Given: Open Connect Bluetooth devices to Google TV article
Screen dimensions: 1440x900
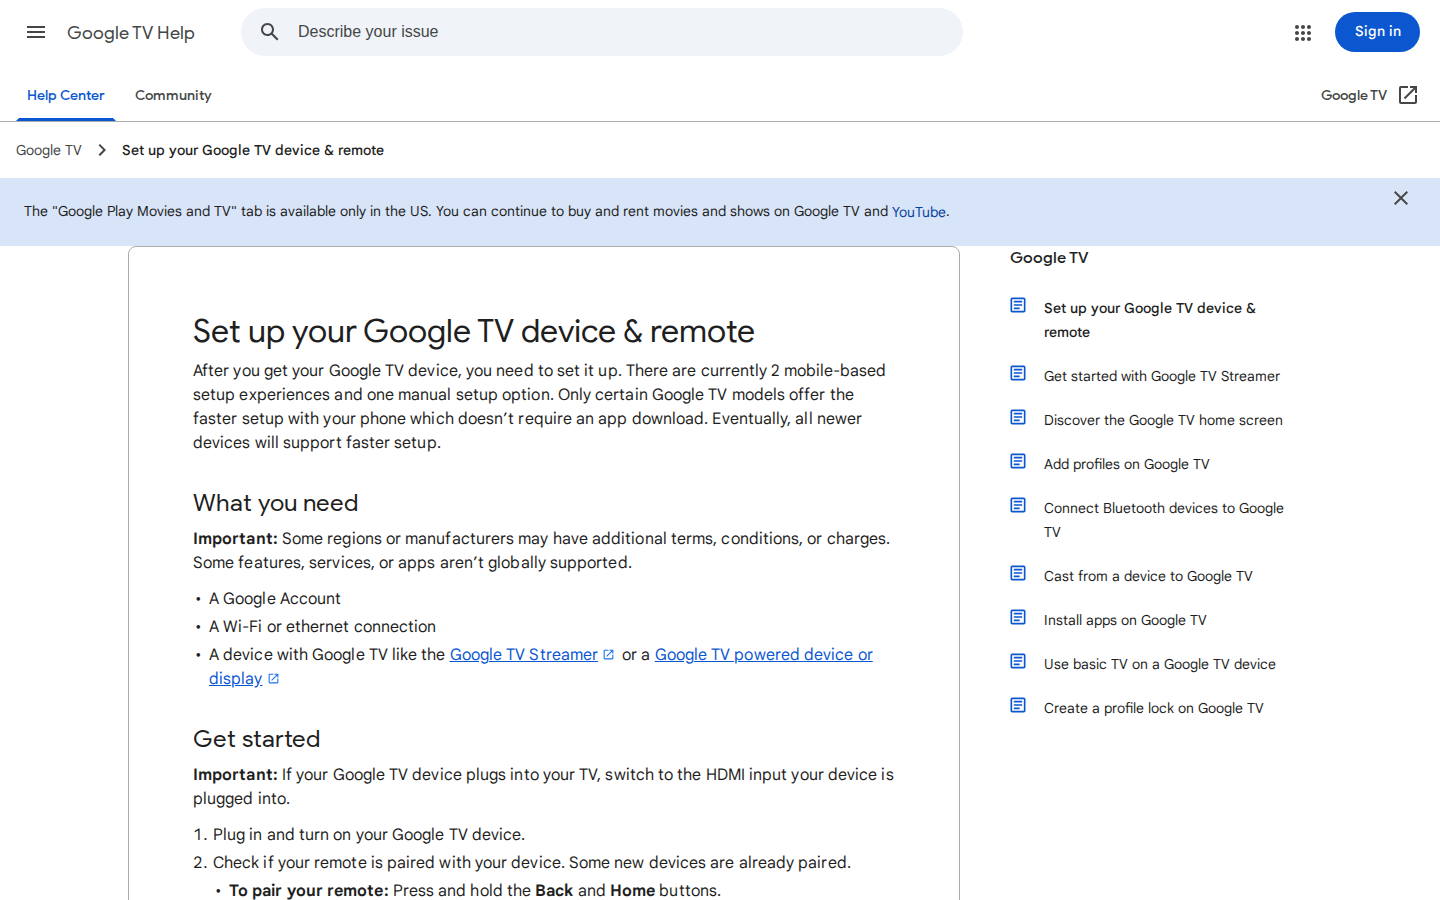Looking at the screenshot, I should click(1164, 520).
